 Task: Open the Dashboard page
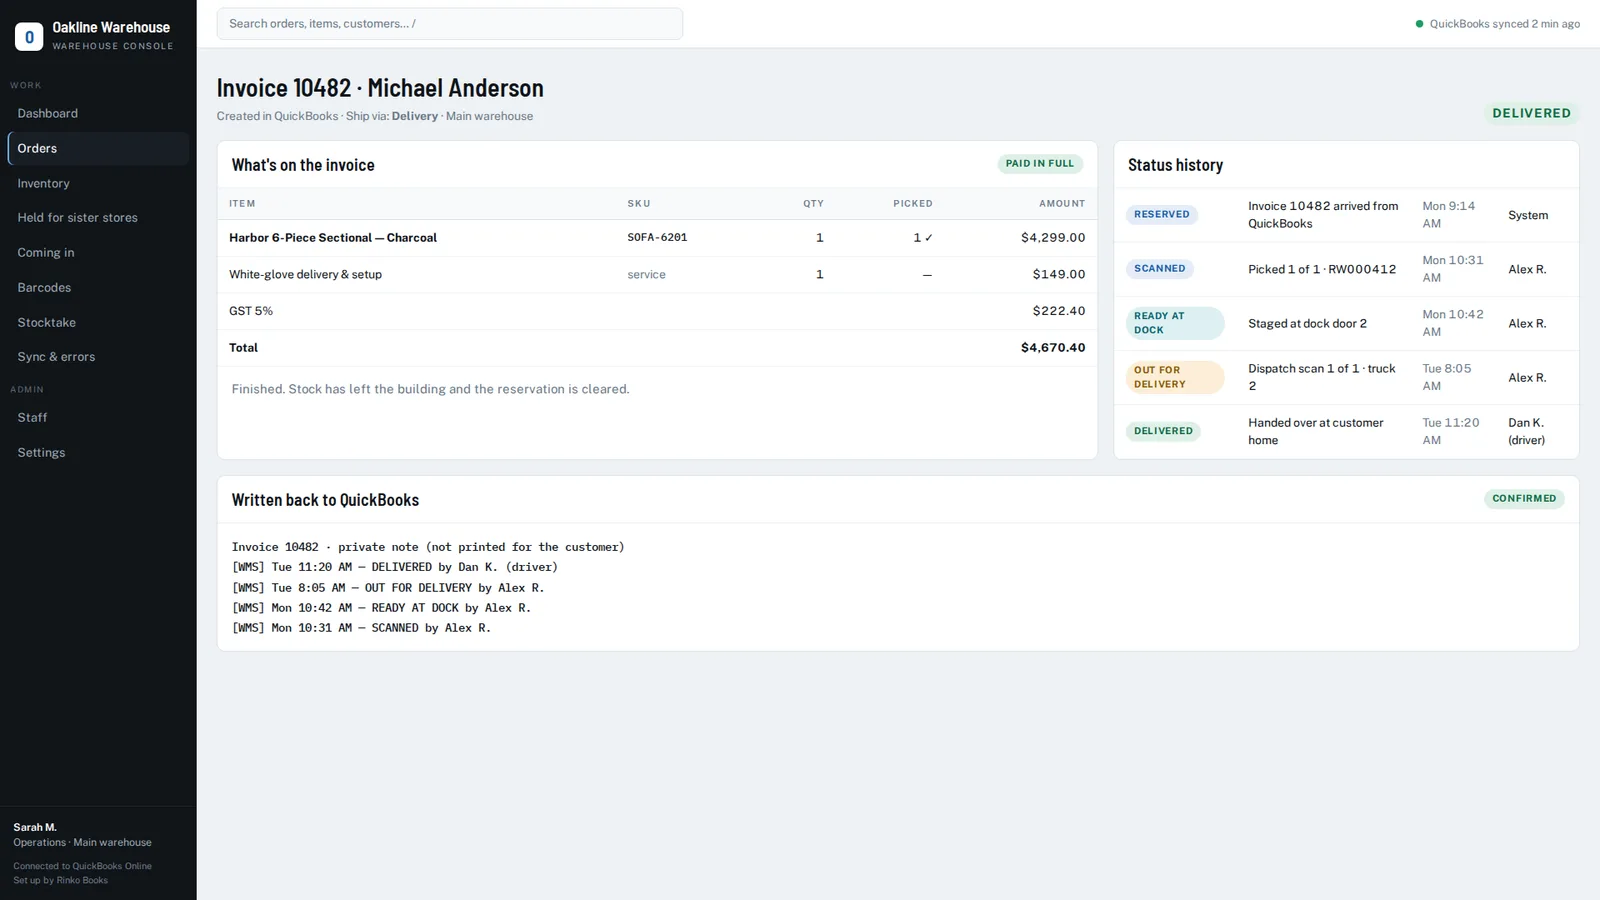(x=98, y=114)
